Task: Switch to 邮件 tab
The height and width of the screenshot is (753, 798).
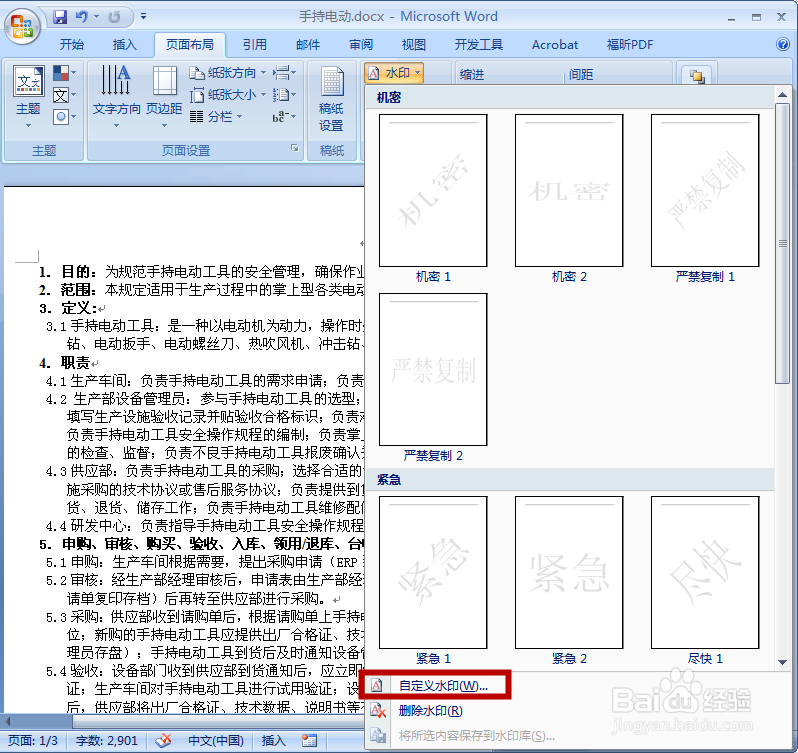Action: [x=308, y=45]
